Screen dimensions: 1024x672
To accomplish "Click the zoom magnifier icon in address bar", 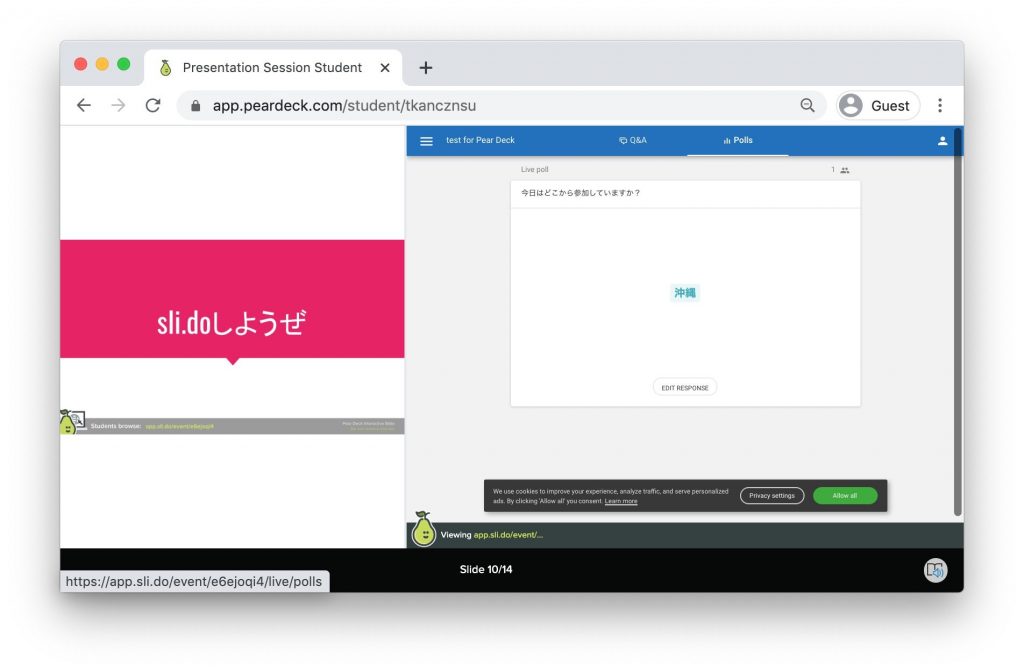I will tap(807, 105).
